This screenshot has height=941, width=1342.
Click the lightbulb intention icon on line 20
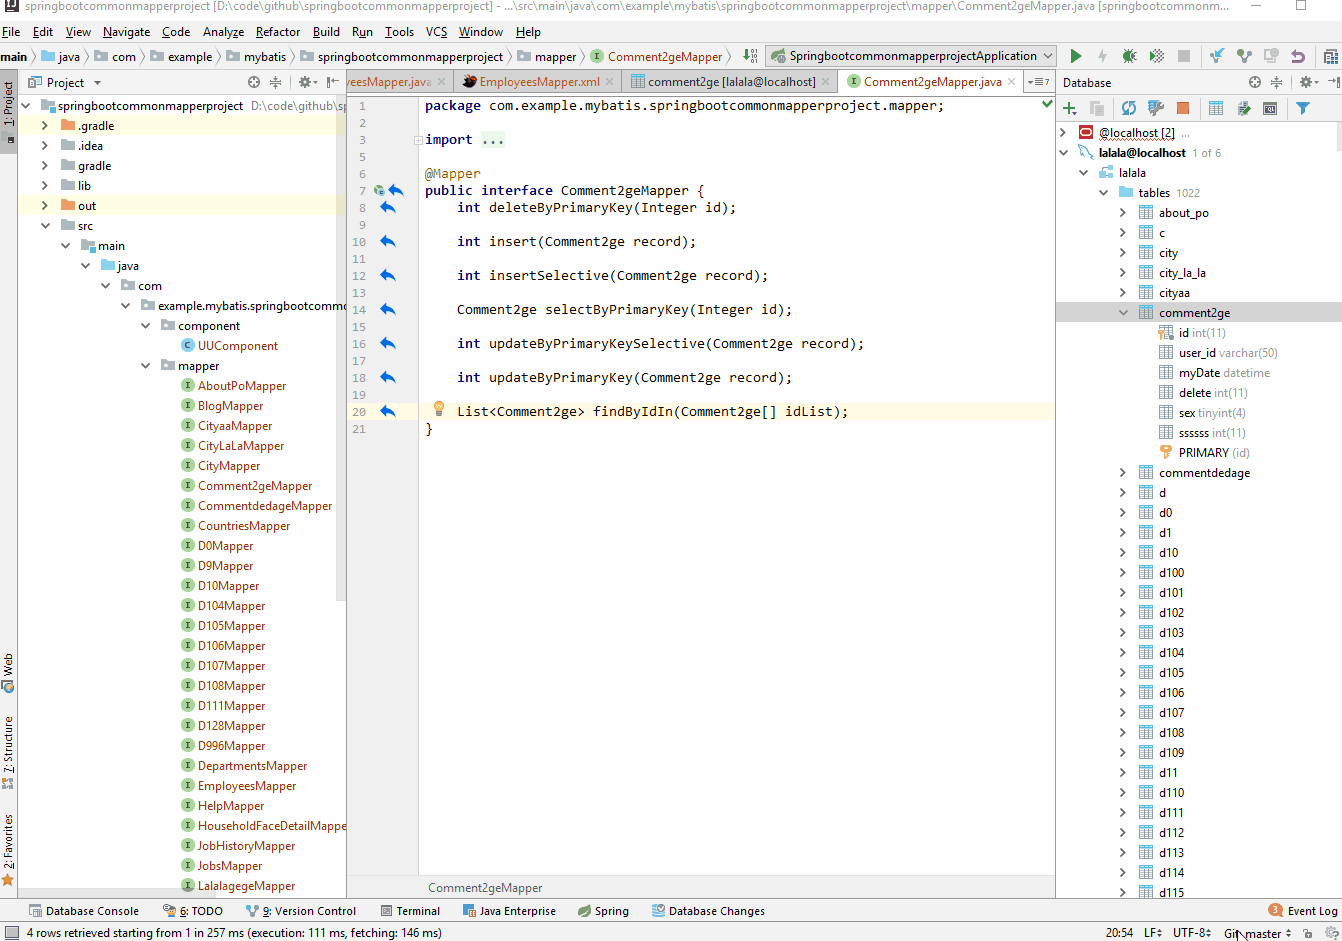(x=438, y=409)
